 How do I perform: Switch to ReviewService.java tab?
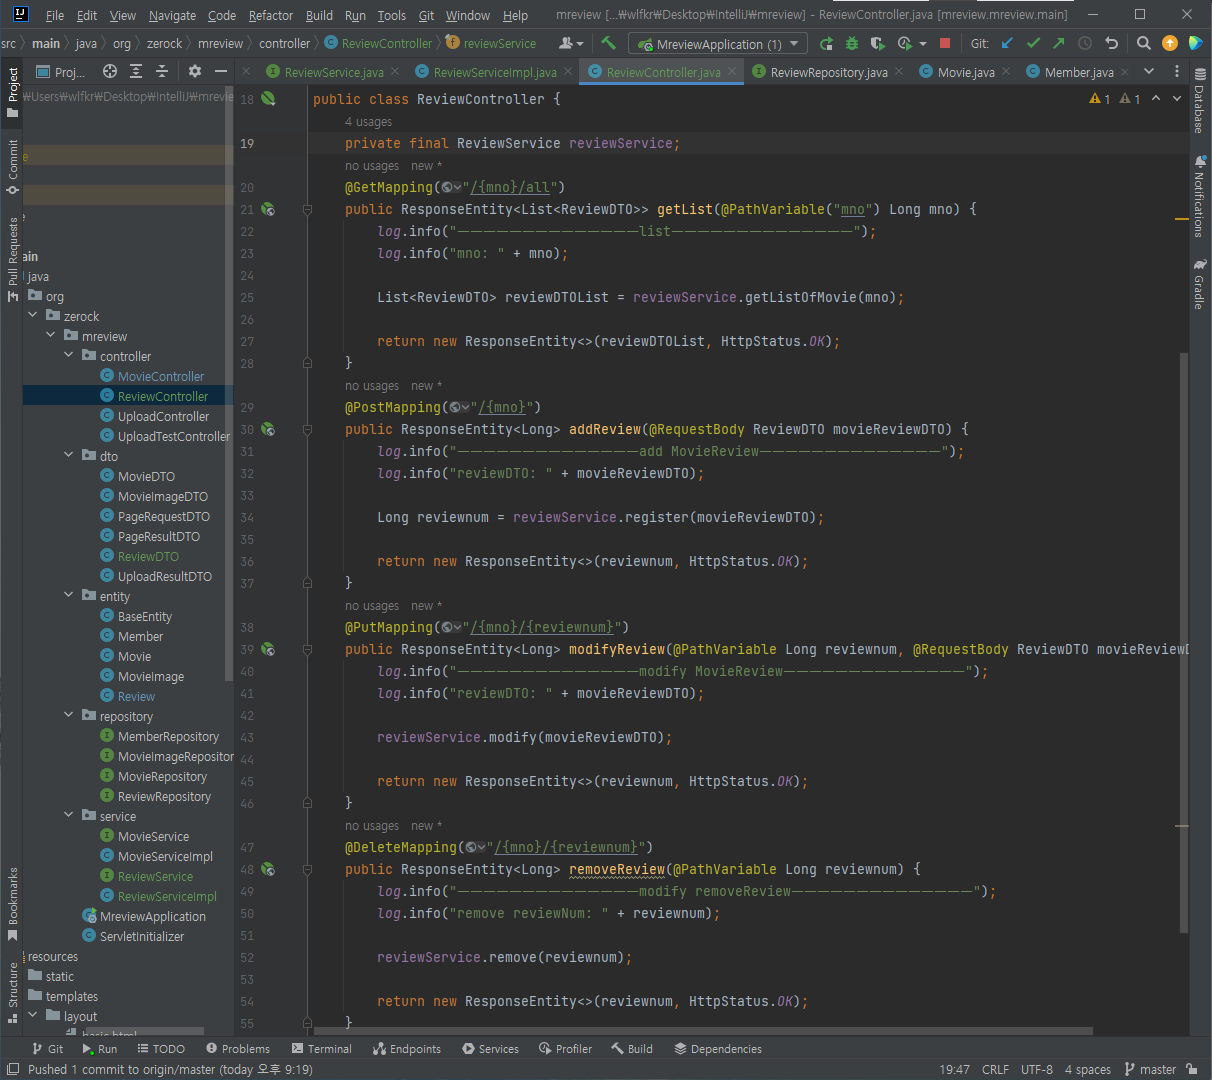334,72
